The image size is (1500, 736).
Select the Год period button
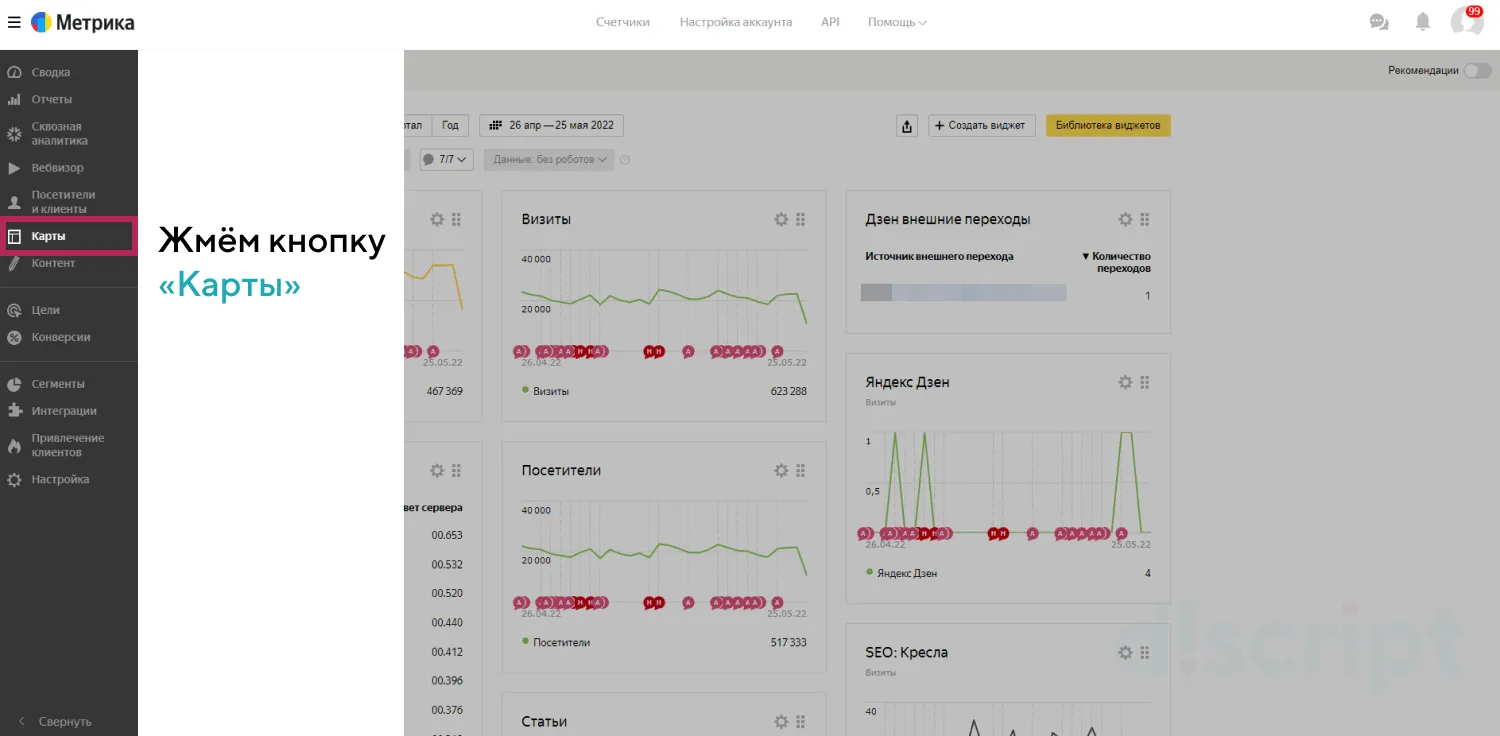click(451, 125)
